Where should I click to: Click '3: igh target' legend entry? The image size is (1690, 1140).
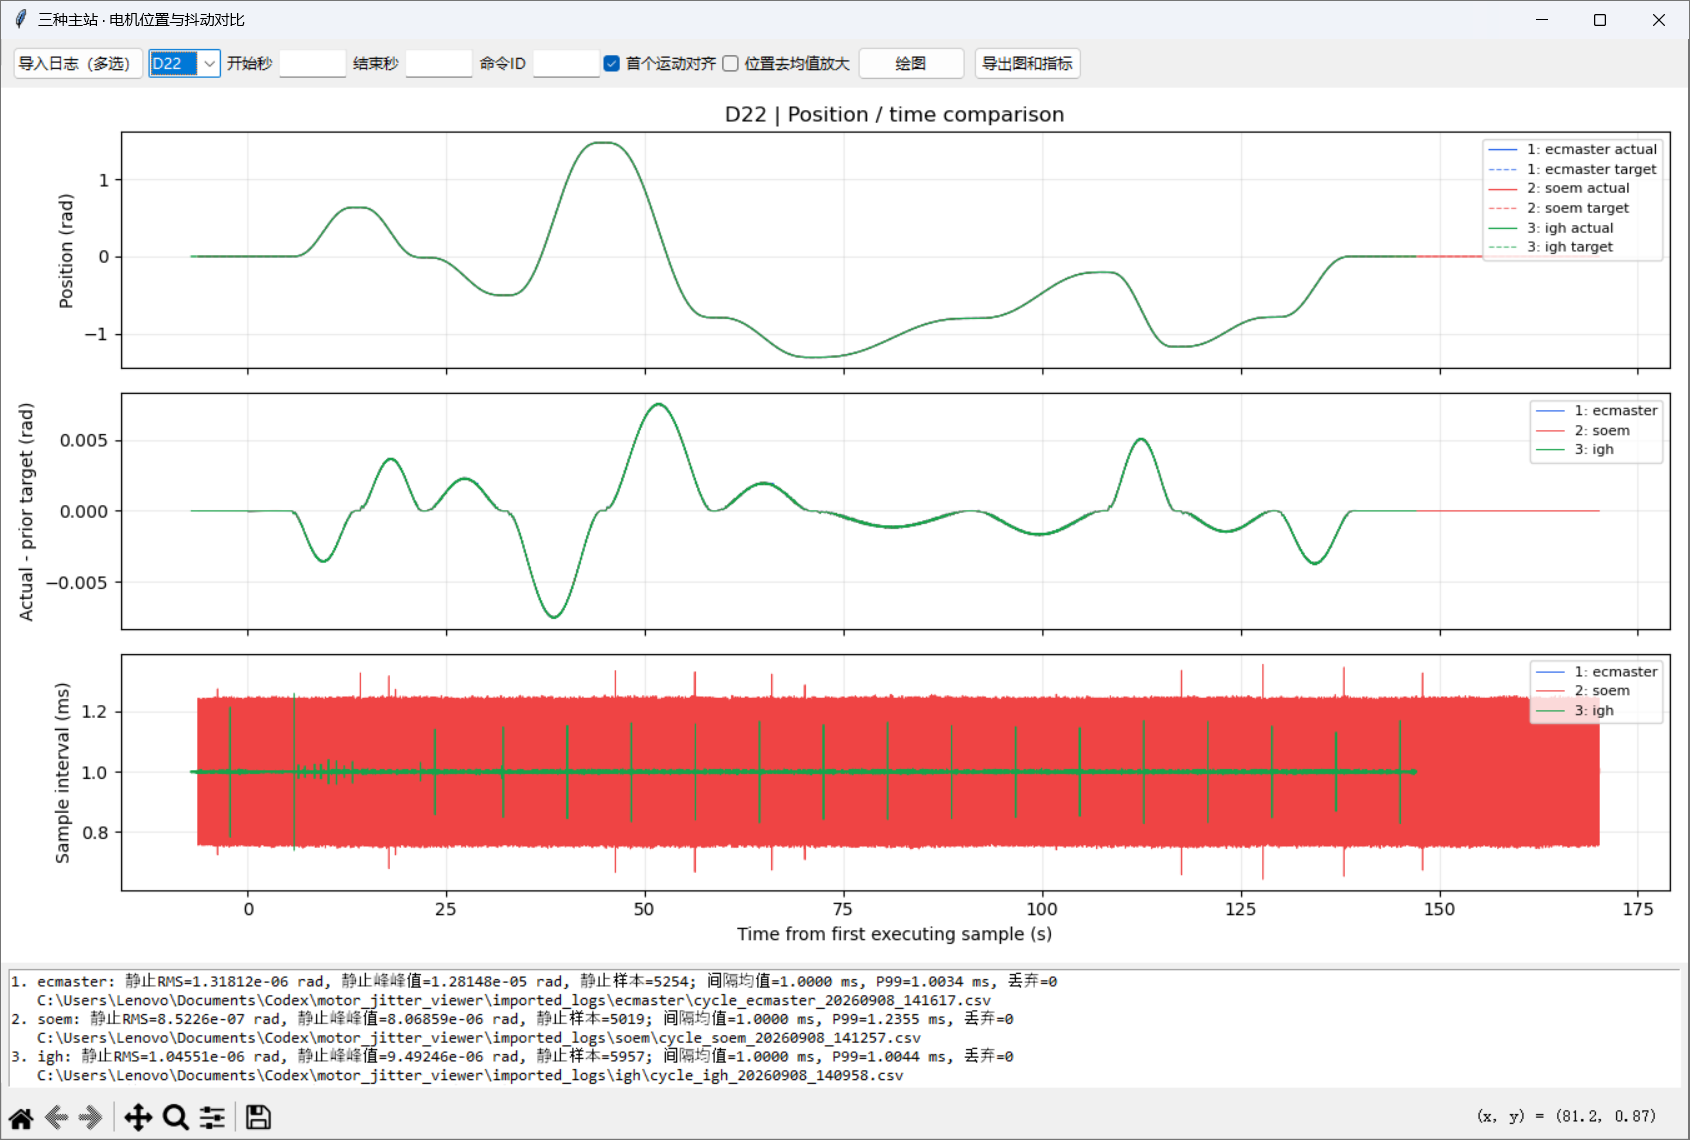(x=1551, y=247)
